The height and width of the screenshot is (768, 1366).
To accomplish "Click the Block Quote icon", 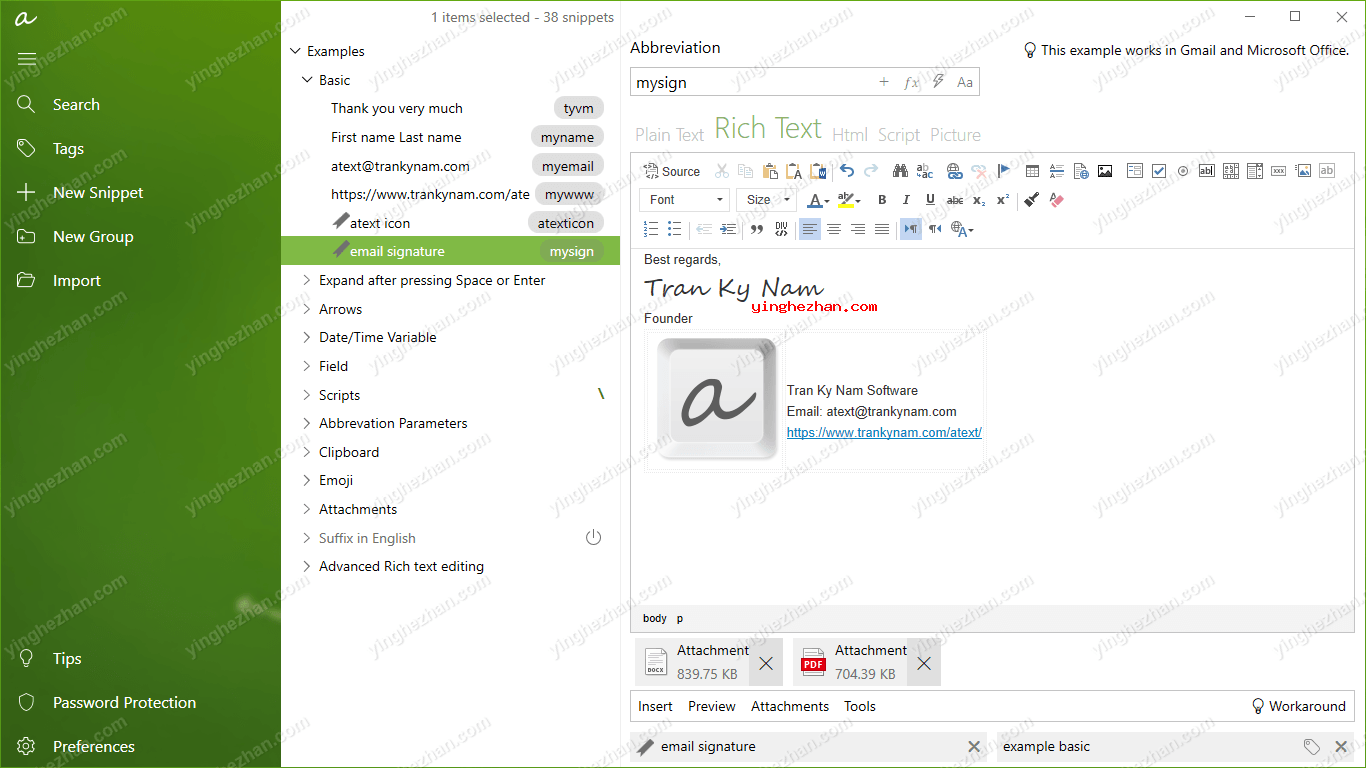I will [757, 229].
